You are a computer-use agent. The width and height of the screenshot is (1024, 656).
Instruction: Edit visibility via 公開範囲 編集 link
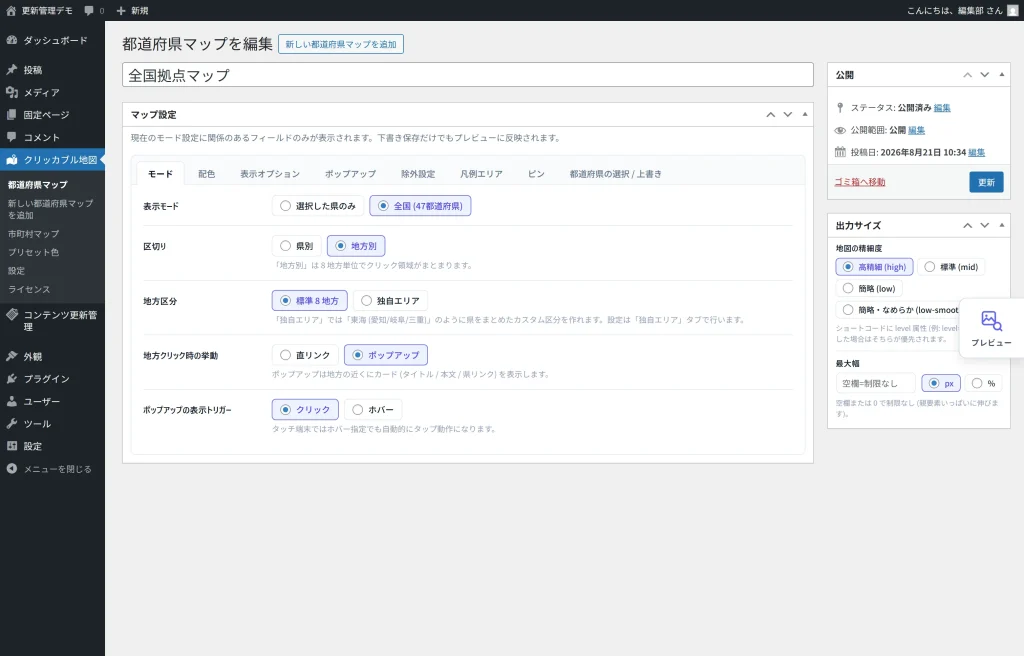[916, 130]
